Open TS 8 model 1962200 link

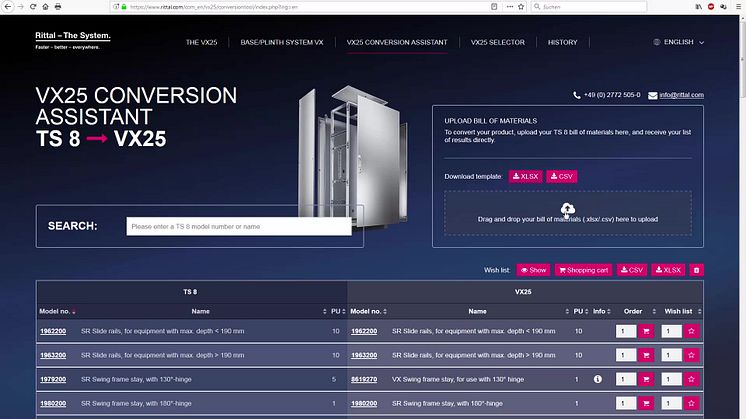[53, 331]
